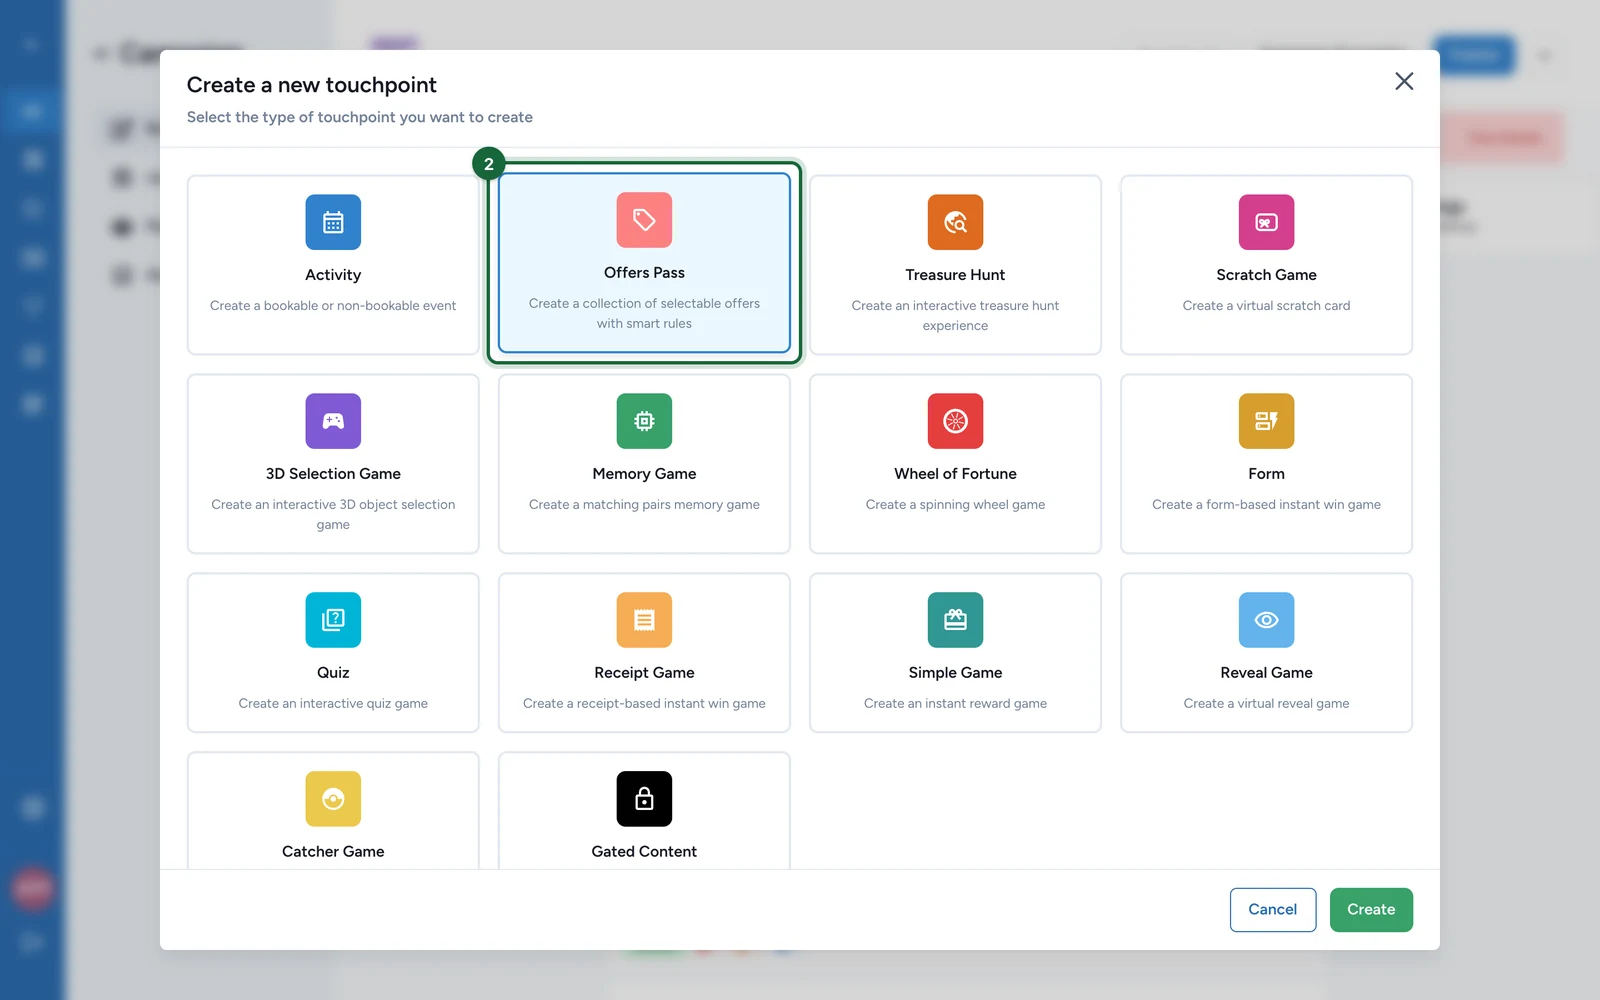Click the 'Reveal Game' title text

coord(1266,673)
